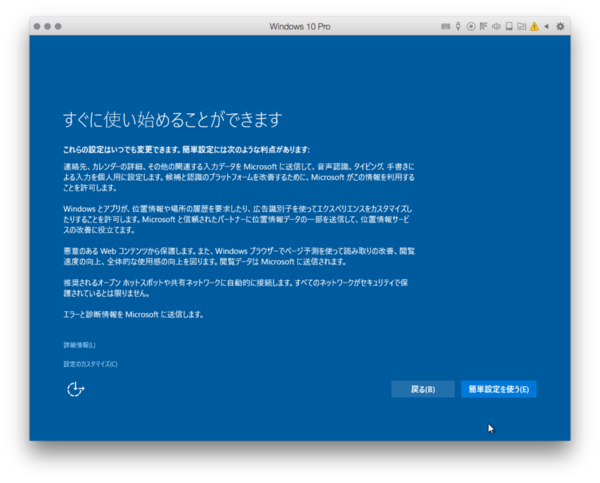Click the text エラーと診断情報を Microsoft に送信します
Image resolution: width=600 pixels, height=483 pixels.
point(133,315)
